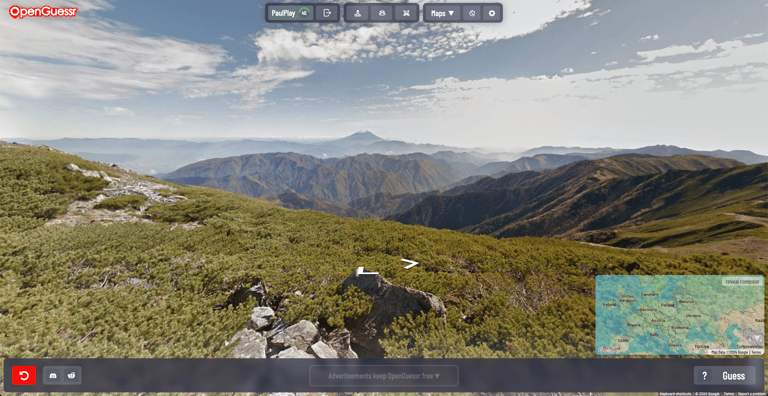Open the settings gear
Image resolution: width=768 pixels, height=396 pixels.
(492, 13)
